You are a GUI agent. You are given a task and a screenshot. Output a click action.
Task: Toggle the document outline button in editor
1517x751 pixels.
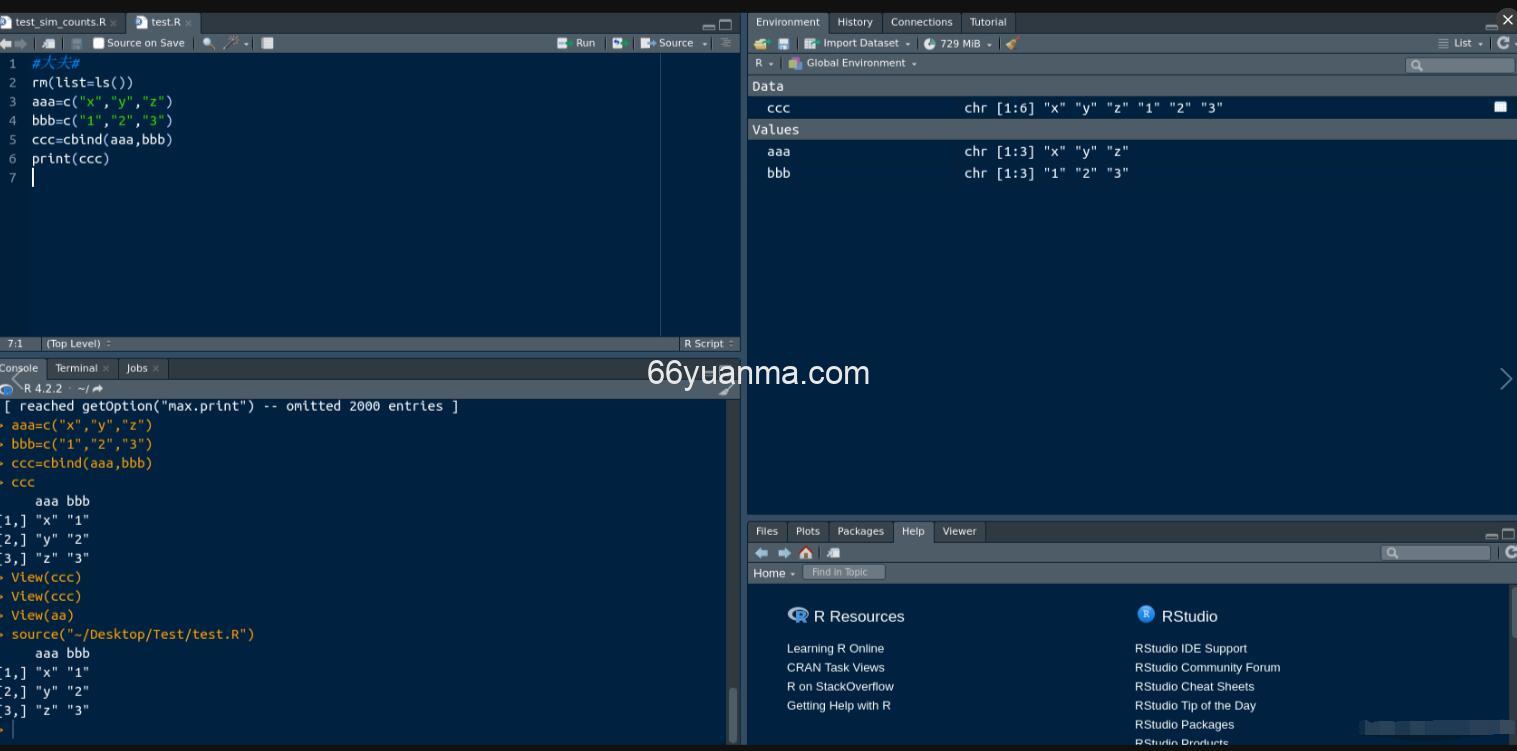point(726,43)
